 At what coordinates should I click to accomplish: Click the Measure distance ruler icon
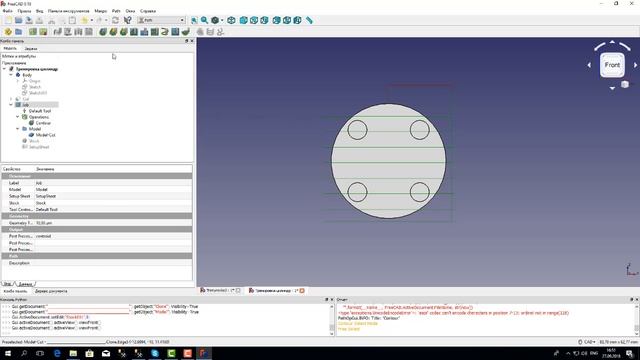309,20
